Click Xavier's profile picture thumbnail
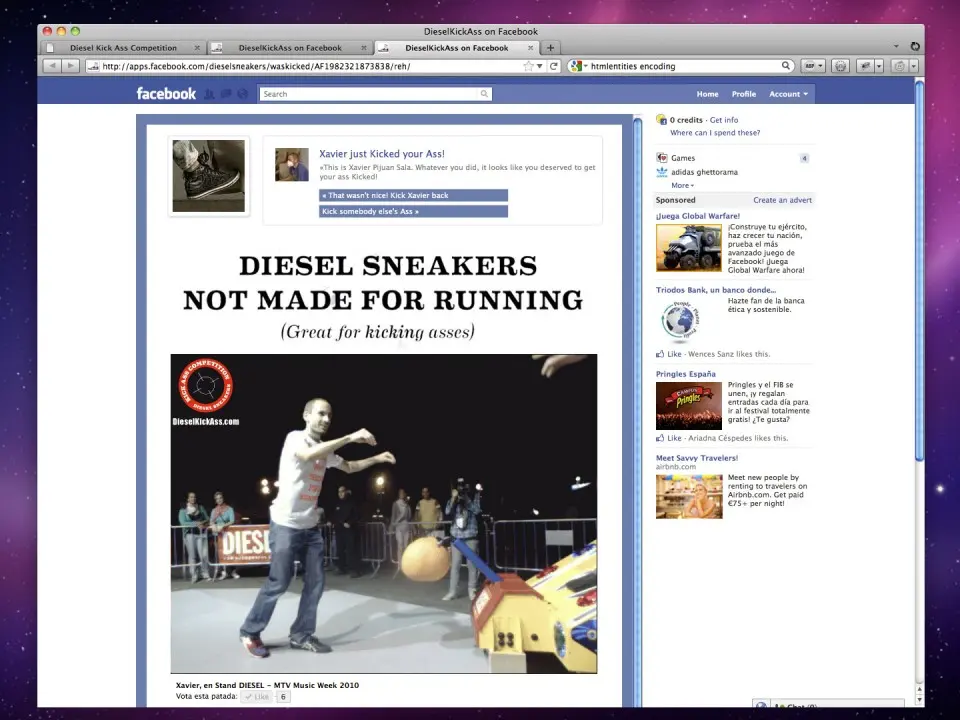 tap(291, 165)
